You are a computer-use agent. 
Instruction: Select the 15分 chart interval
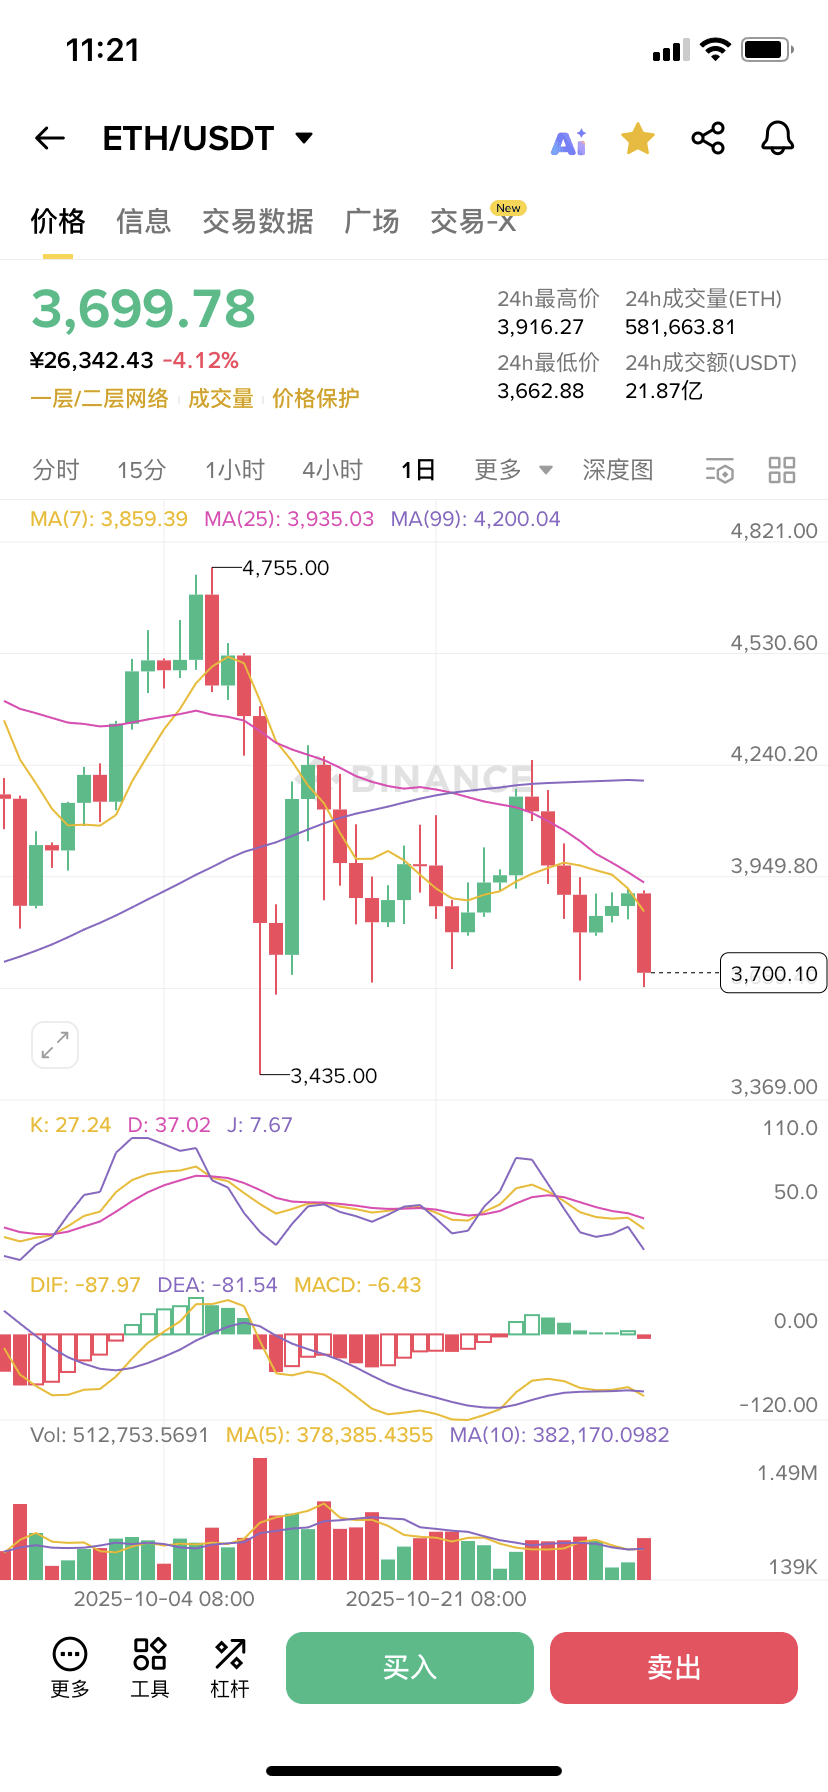point(141,470)
